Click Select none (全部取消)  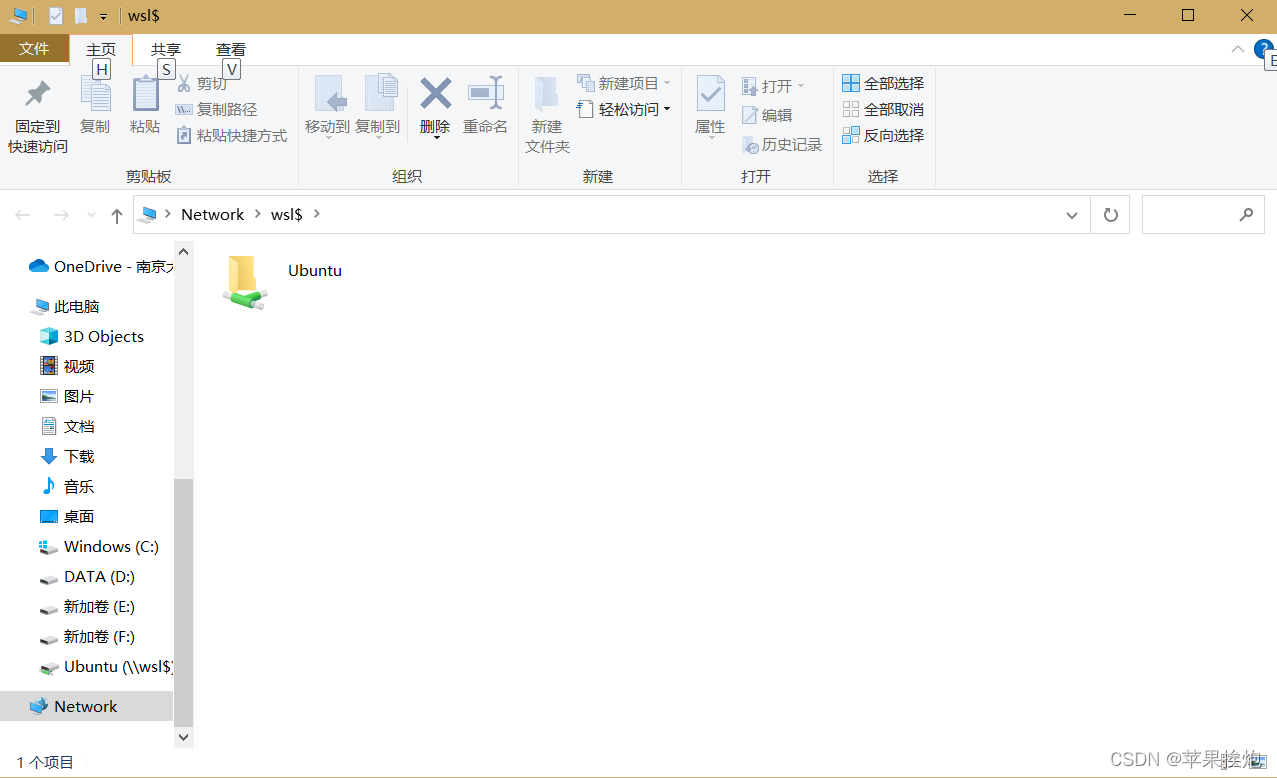point(883,109)
